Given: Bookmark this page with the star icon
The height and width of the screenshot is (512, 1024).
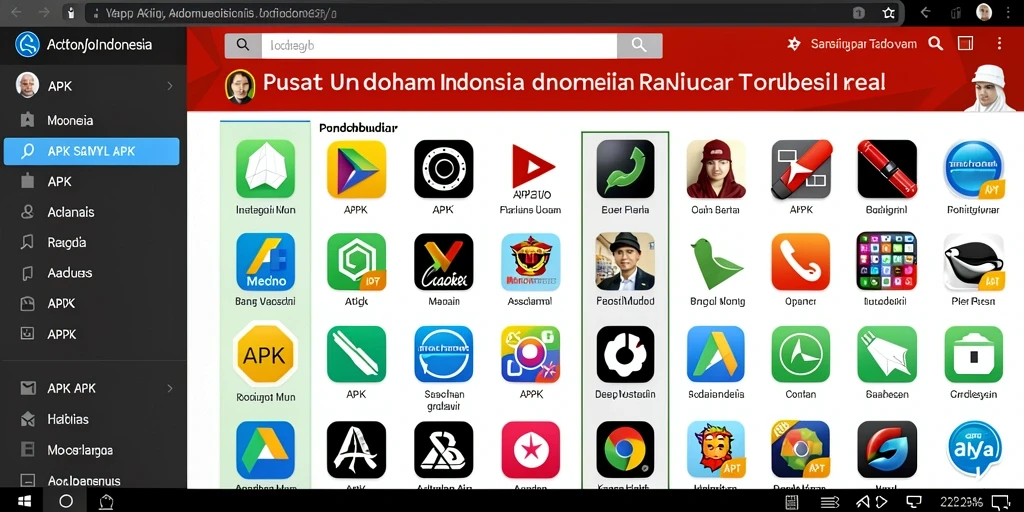Looking at the screenshot, I should click(888, 12).
